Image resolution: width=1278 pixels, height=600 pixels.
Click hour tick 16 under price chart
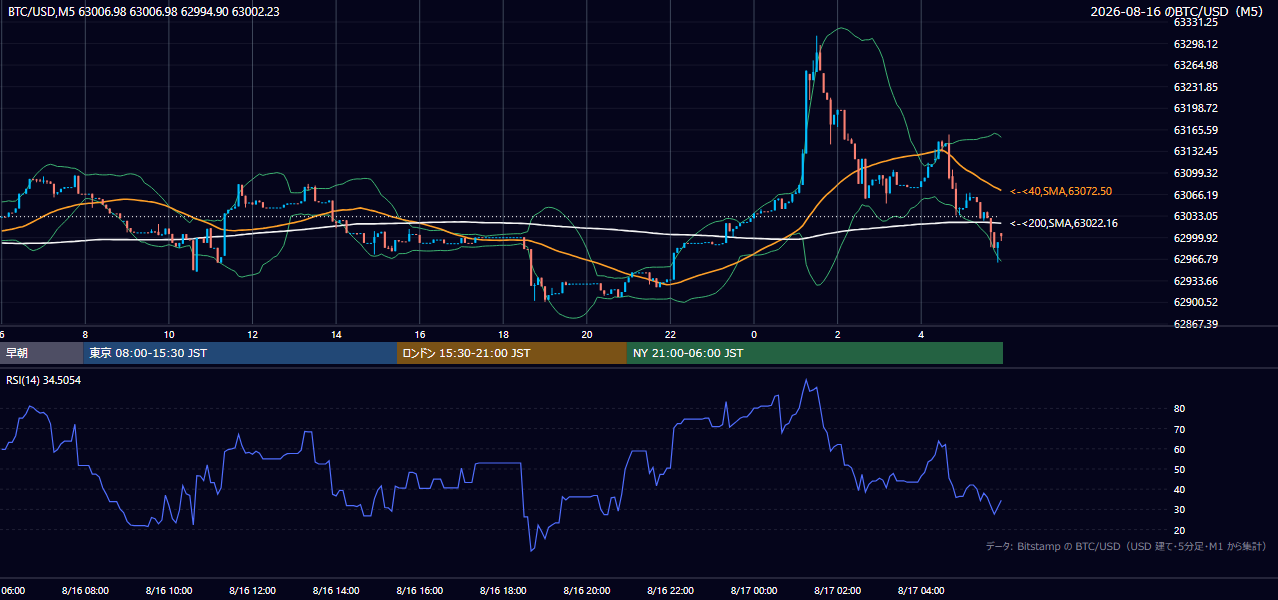click(x=420, y=334)
